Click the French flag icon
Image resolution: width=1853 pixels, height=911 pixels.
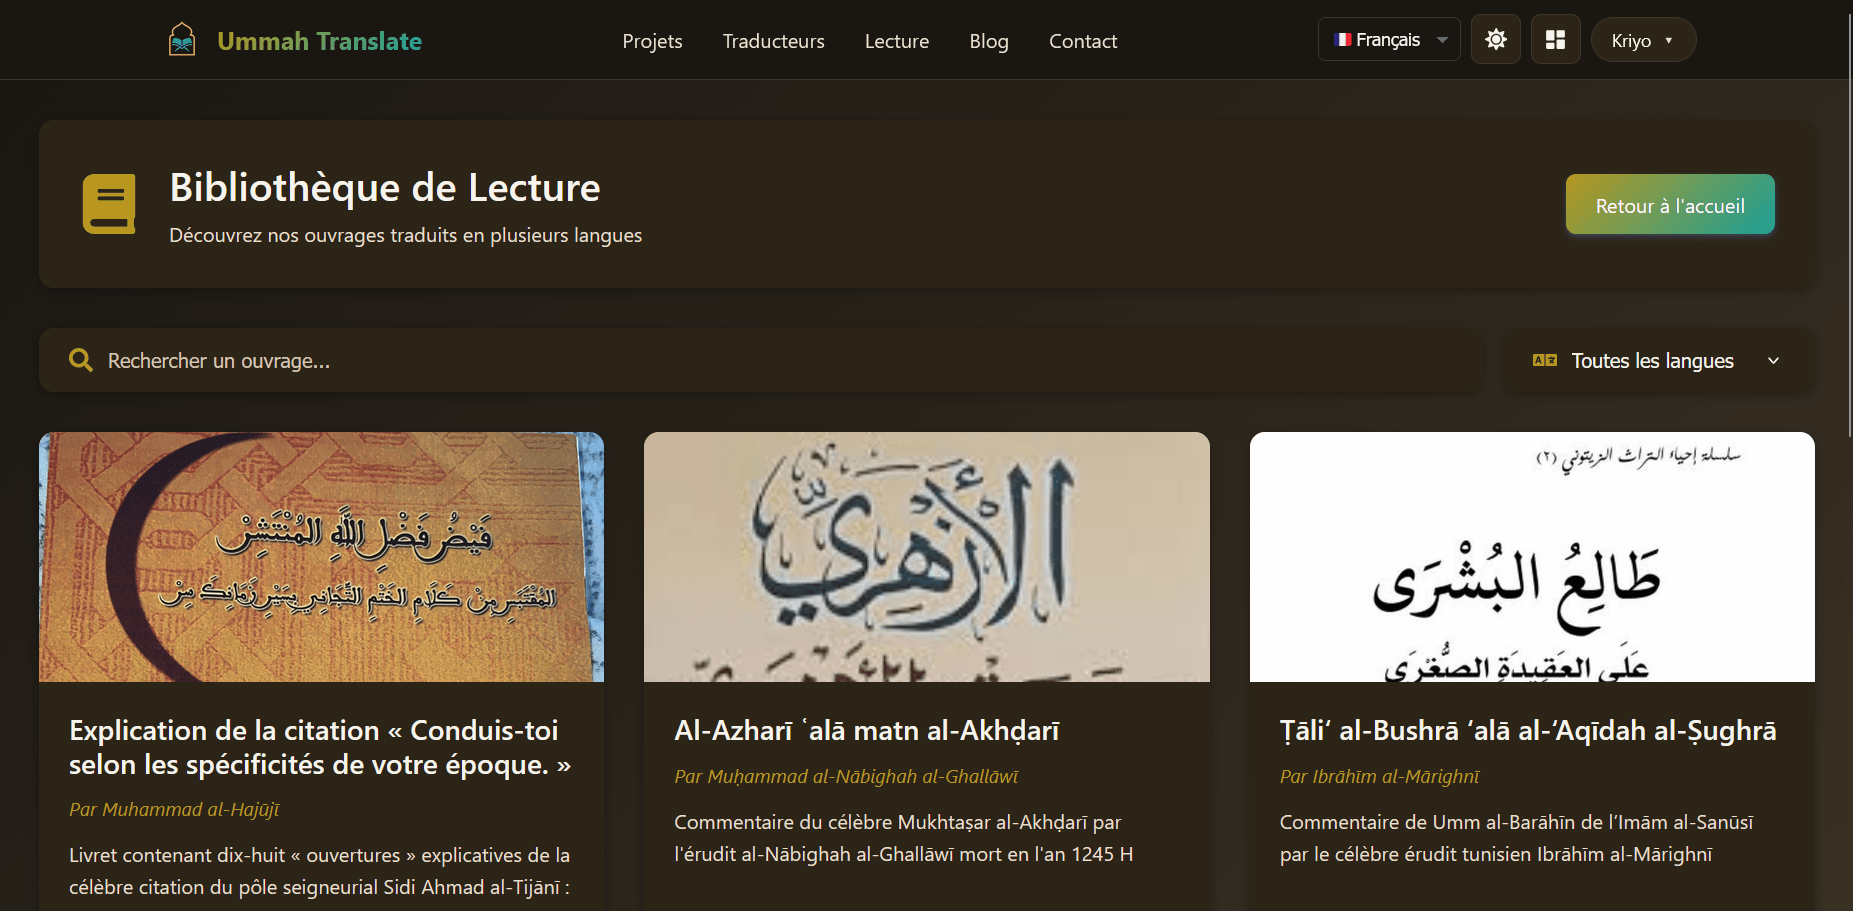click(x=1342, y=40)
